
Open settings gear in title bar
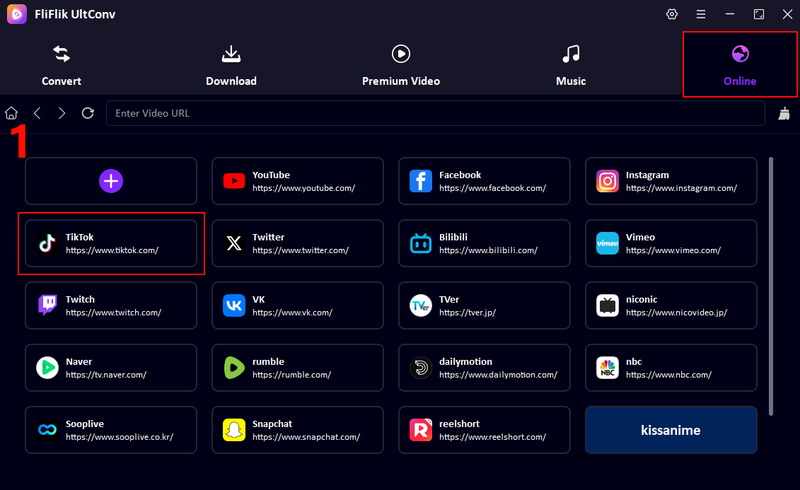coord(672,14)
